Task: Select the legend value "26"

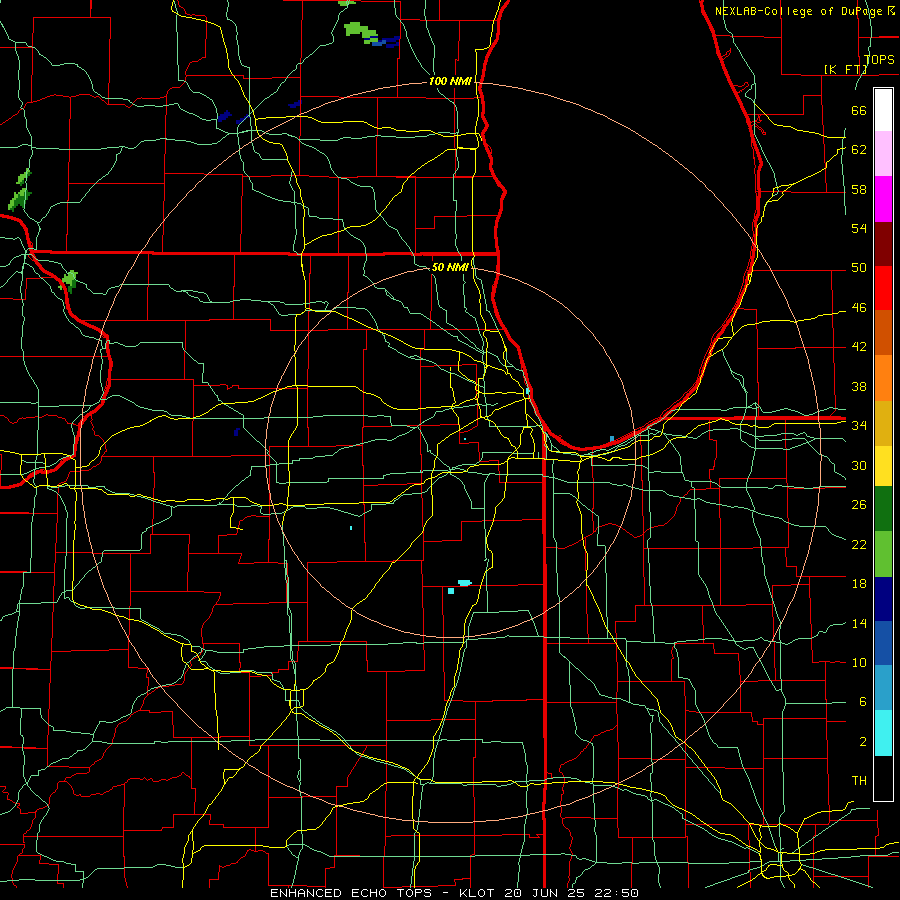Action: click(859, 505)
